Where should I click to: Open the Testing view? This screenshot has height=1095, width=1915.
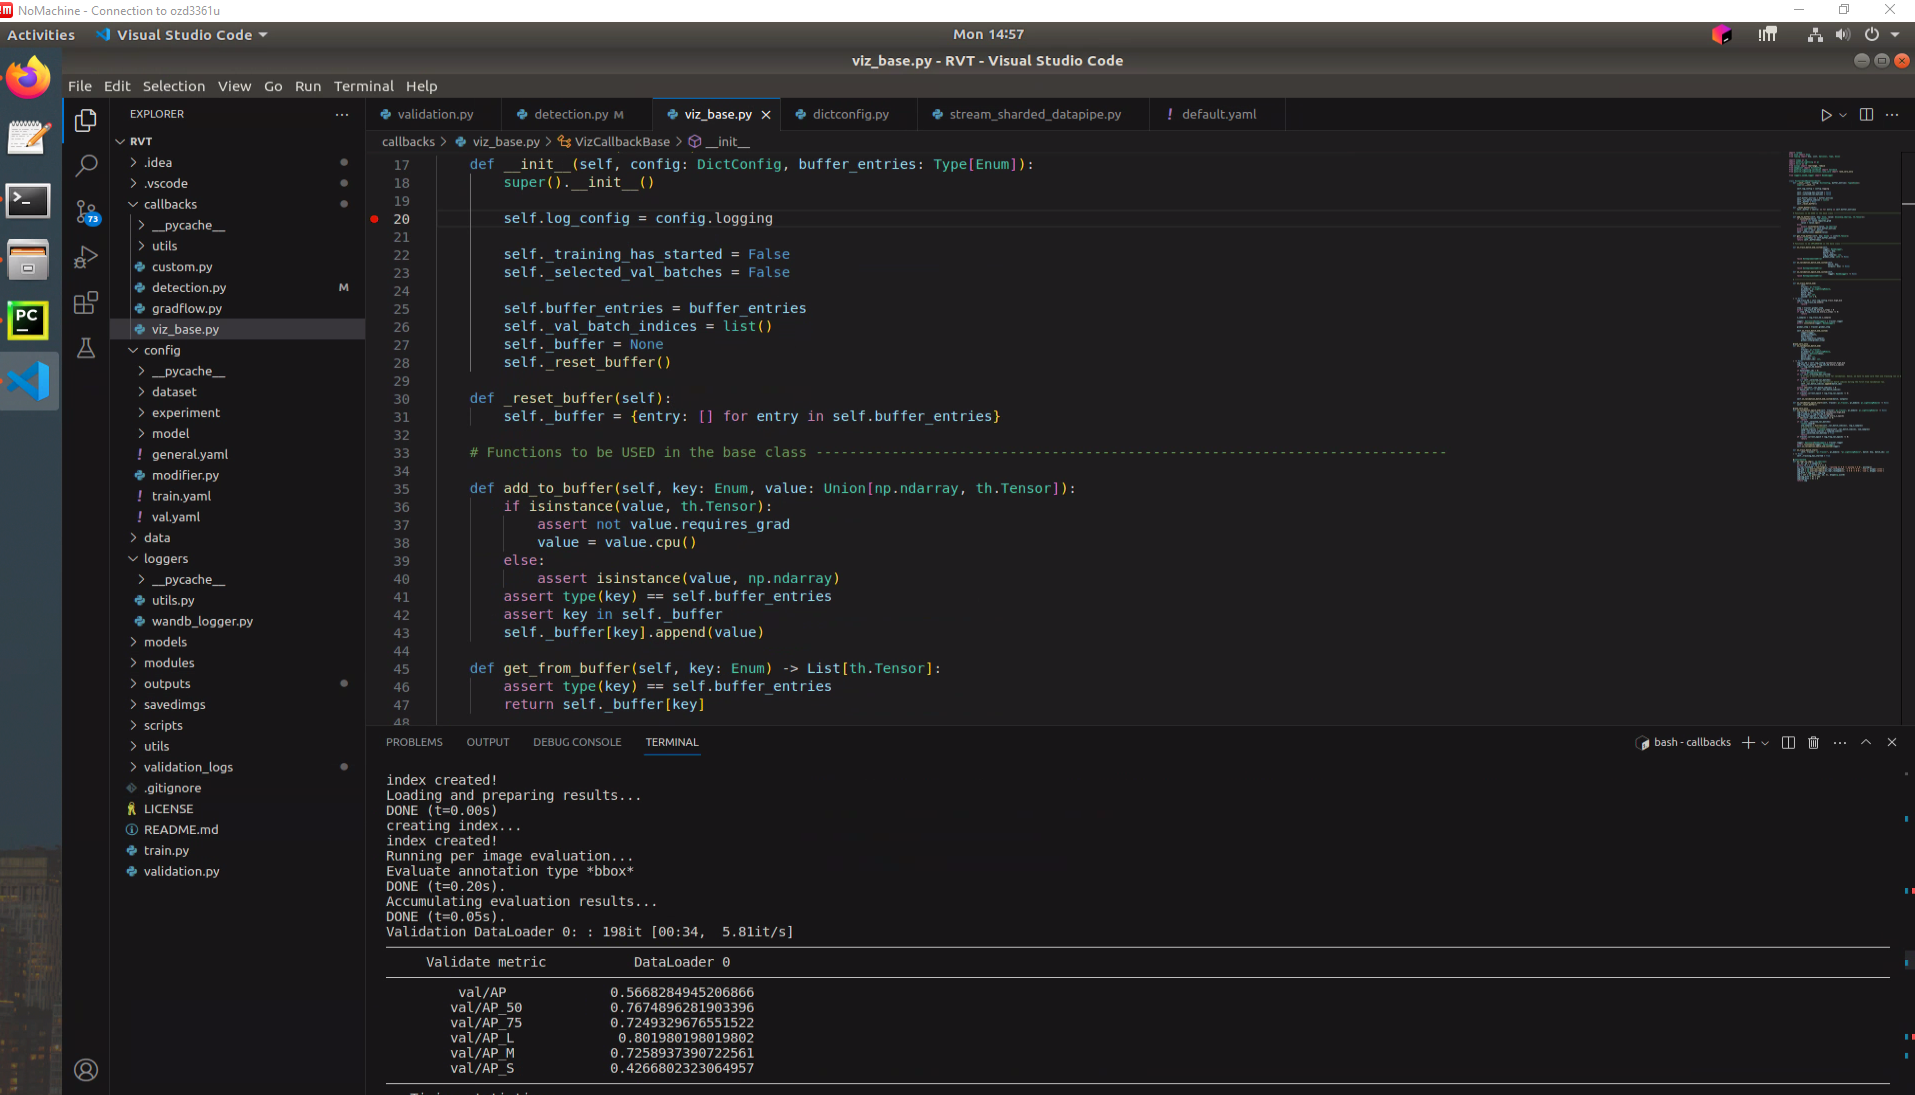pos(86,348)
